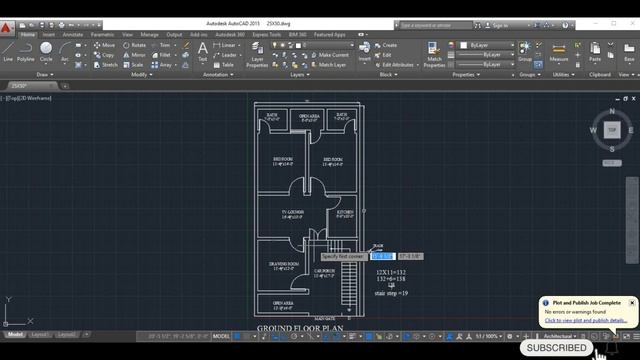Select the Polyline tool
This screenshot has width=640, height=360.
click(x=26, y=52)
